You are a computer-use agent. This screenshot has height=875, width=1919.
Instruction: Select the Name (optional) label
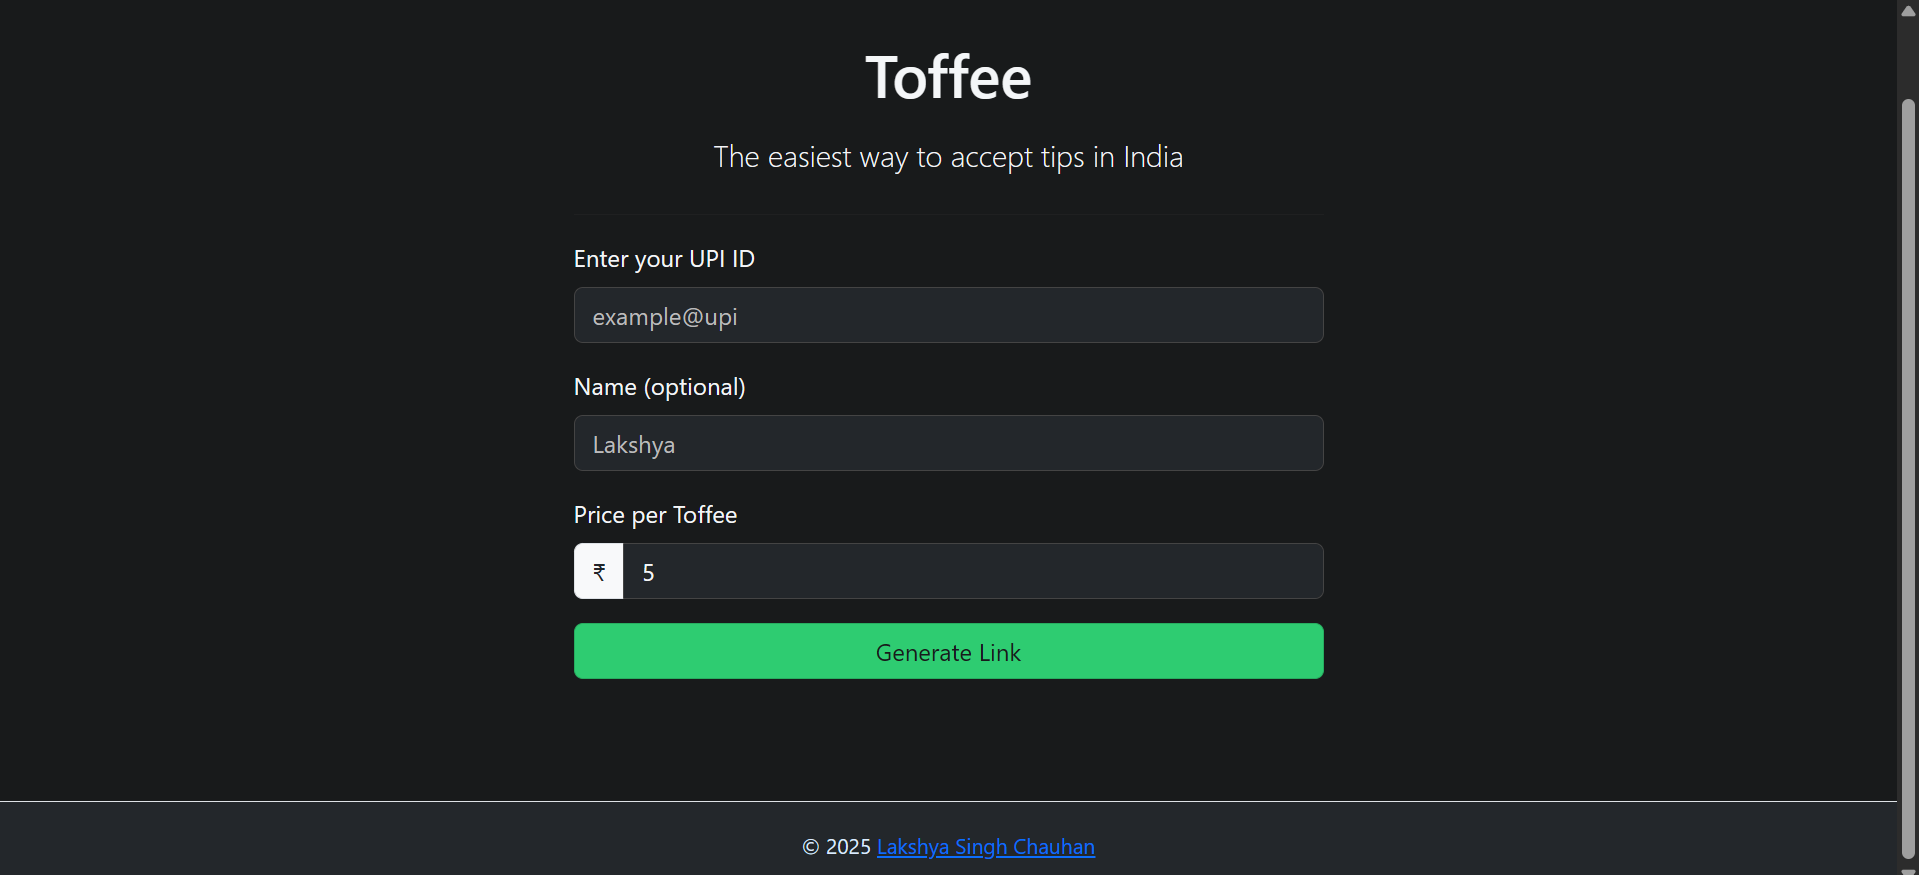tap(659, 387)
